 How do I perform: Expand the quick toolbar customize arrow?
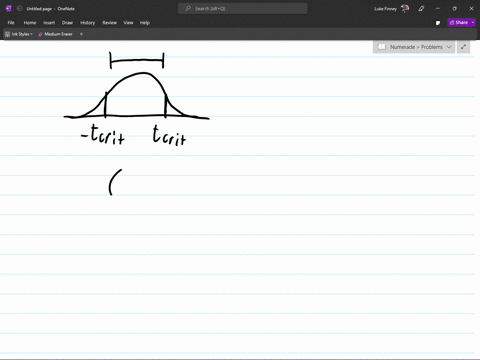pyautogui.click(x=81, y=34)
